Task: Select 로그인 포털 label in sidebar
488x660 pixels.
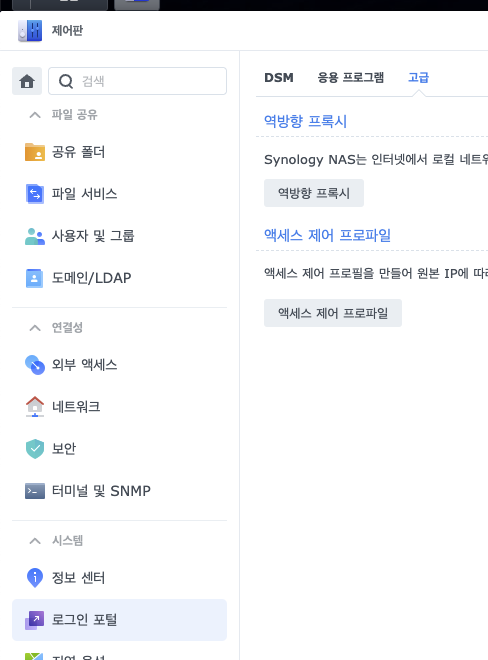Action: 84,620
